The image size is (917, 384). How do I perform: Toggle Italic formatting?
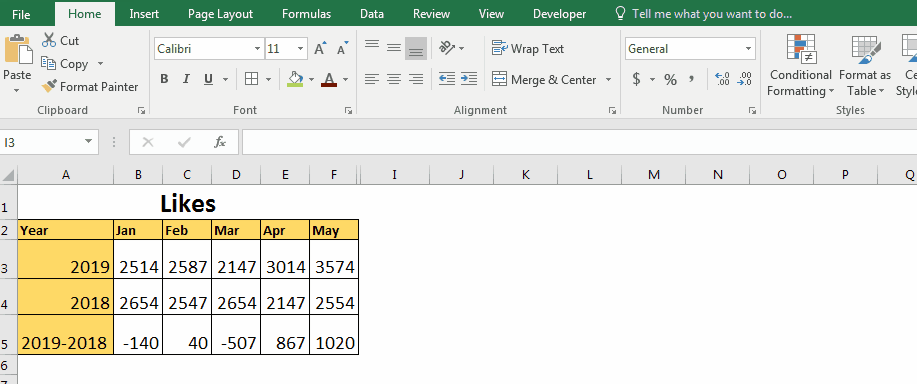[186, 79]
